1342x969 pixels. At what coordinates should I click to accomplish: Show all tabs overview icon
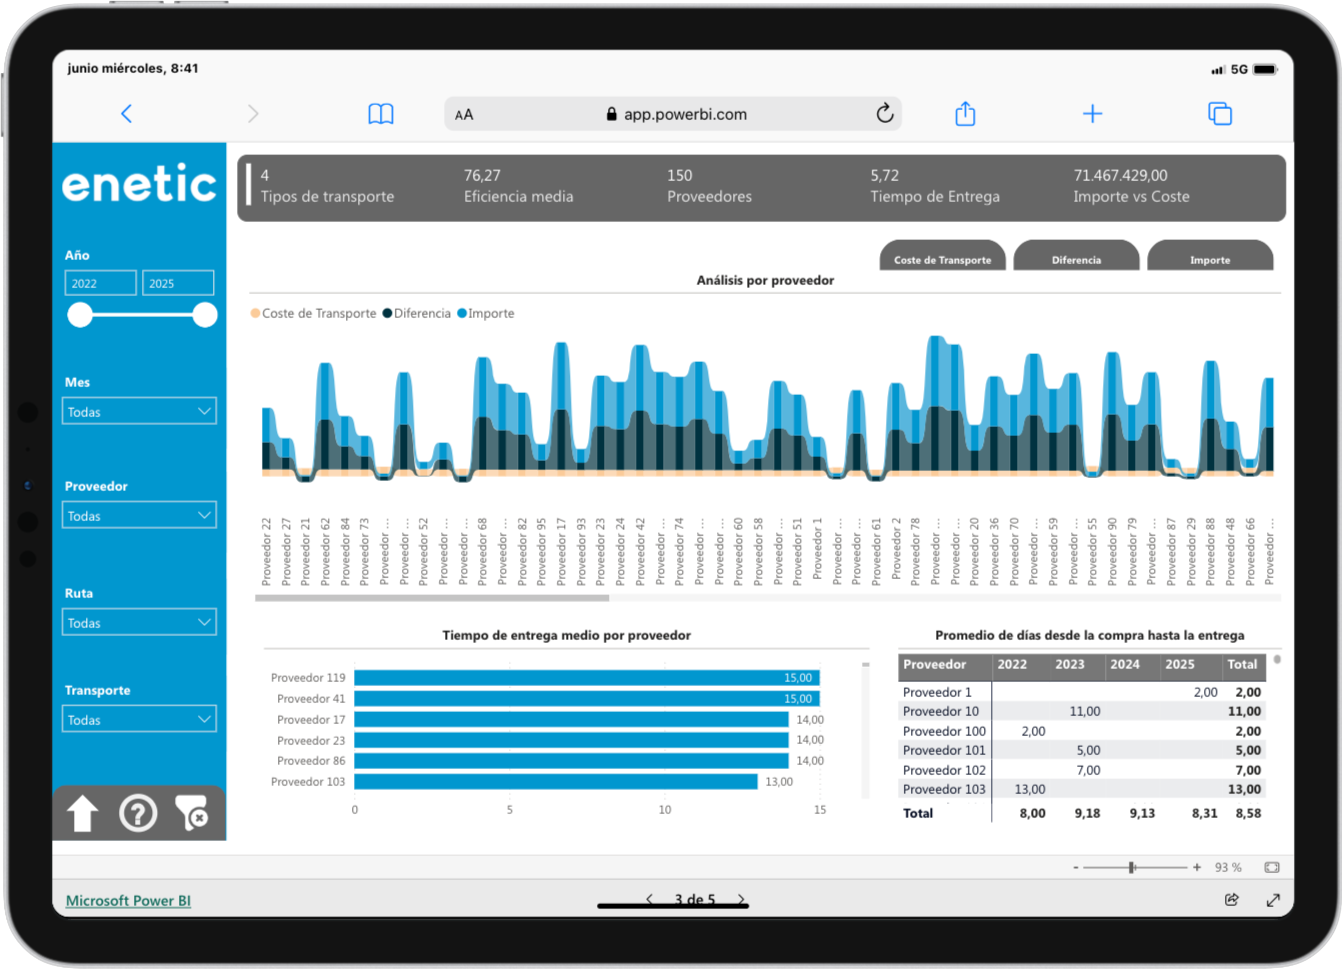[x=1220, y=114]
